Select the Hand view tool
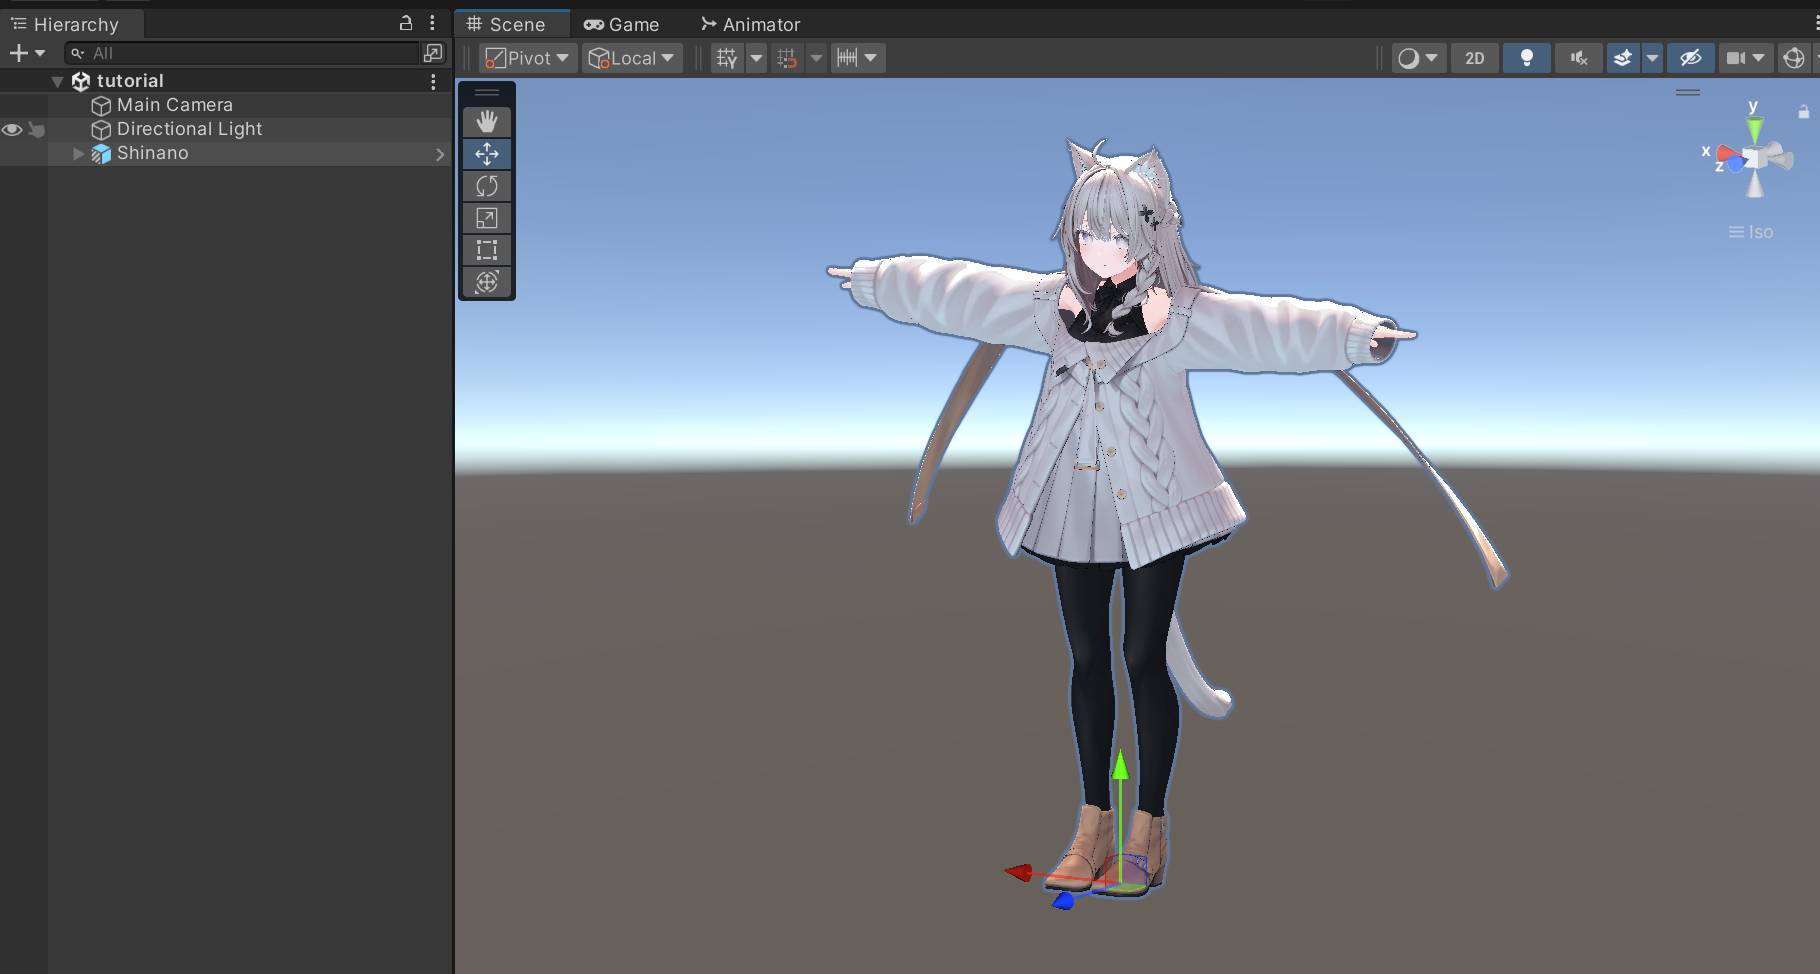Viewport: 1820px width, 974px height. coord(487,122)
